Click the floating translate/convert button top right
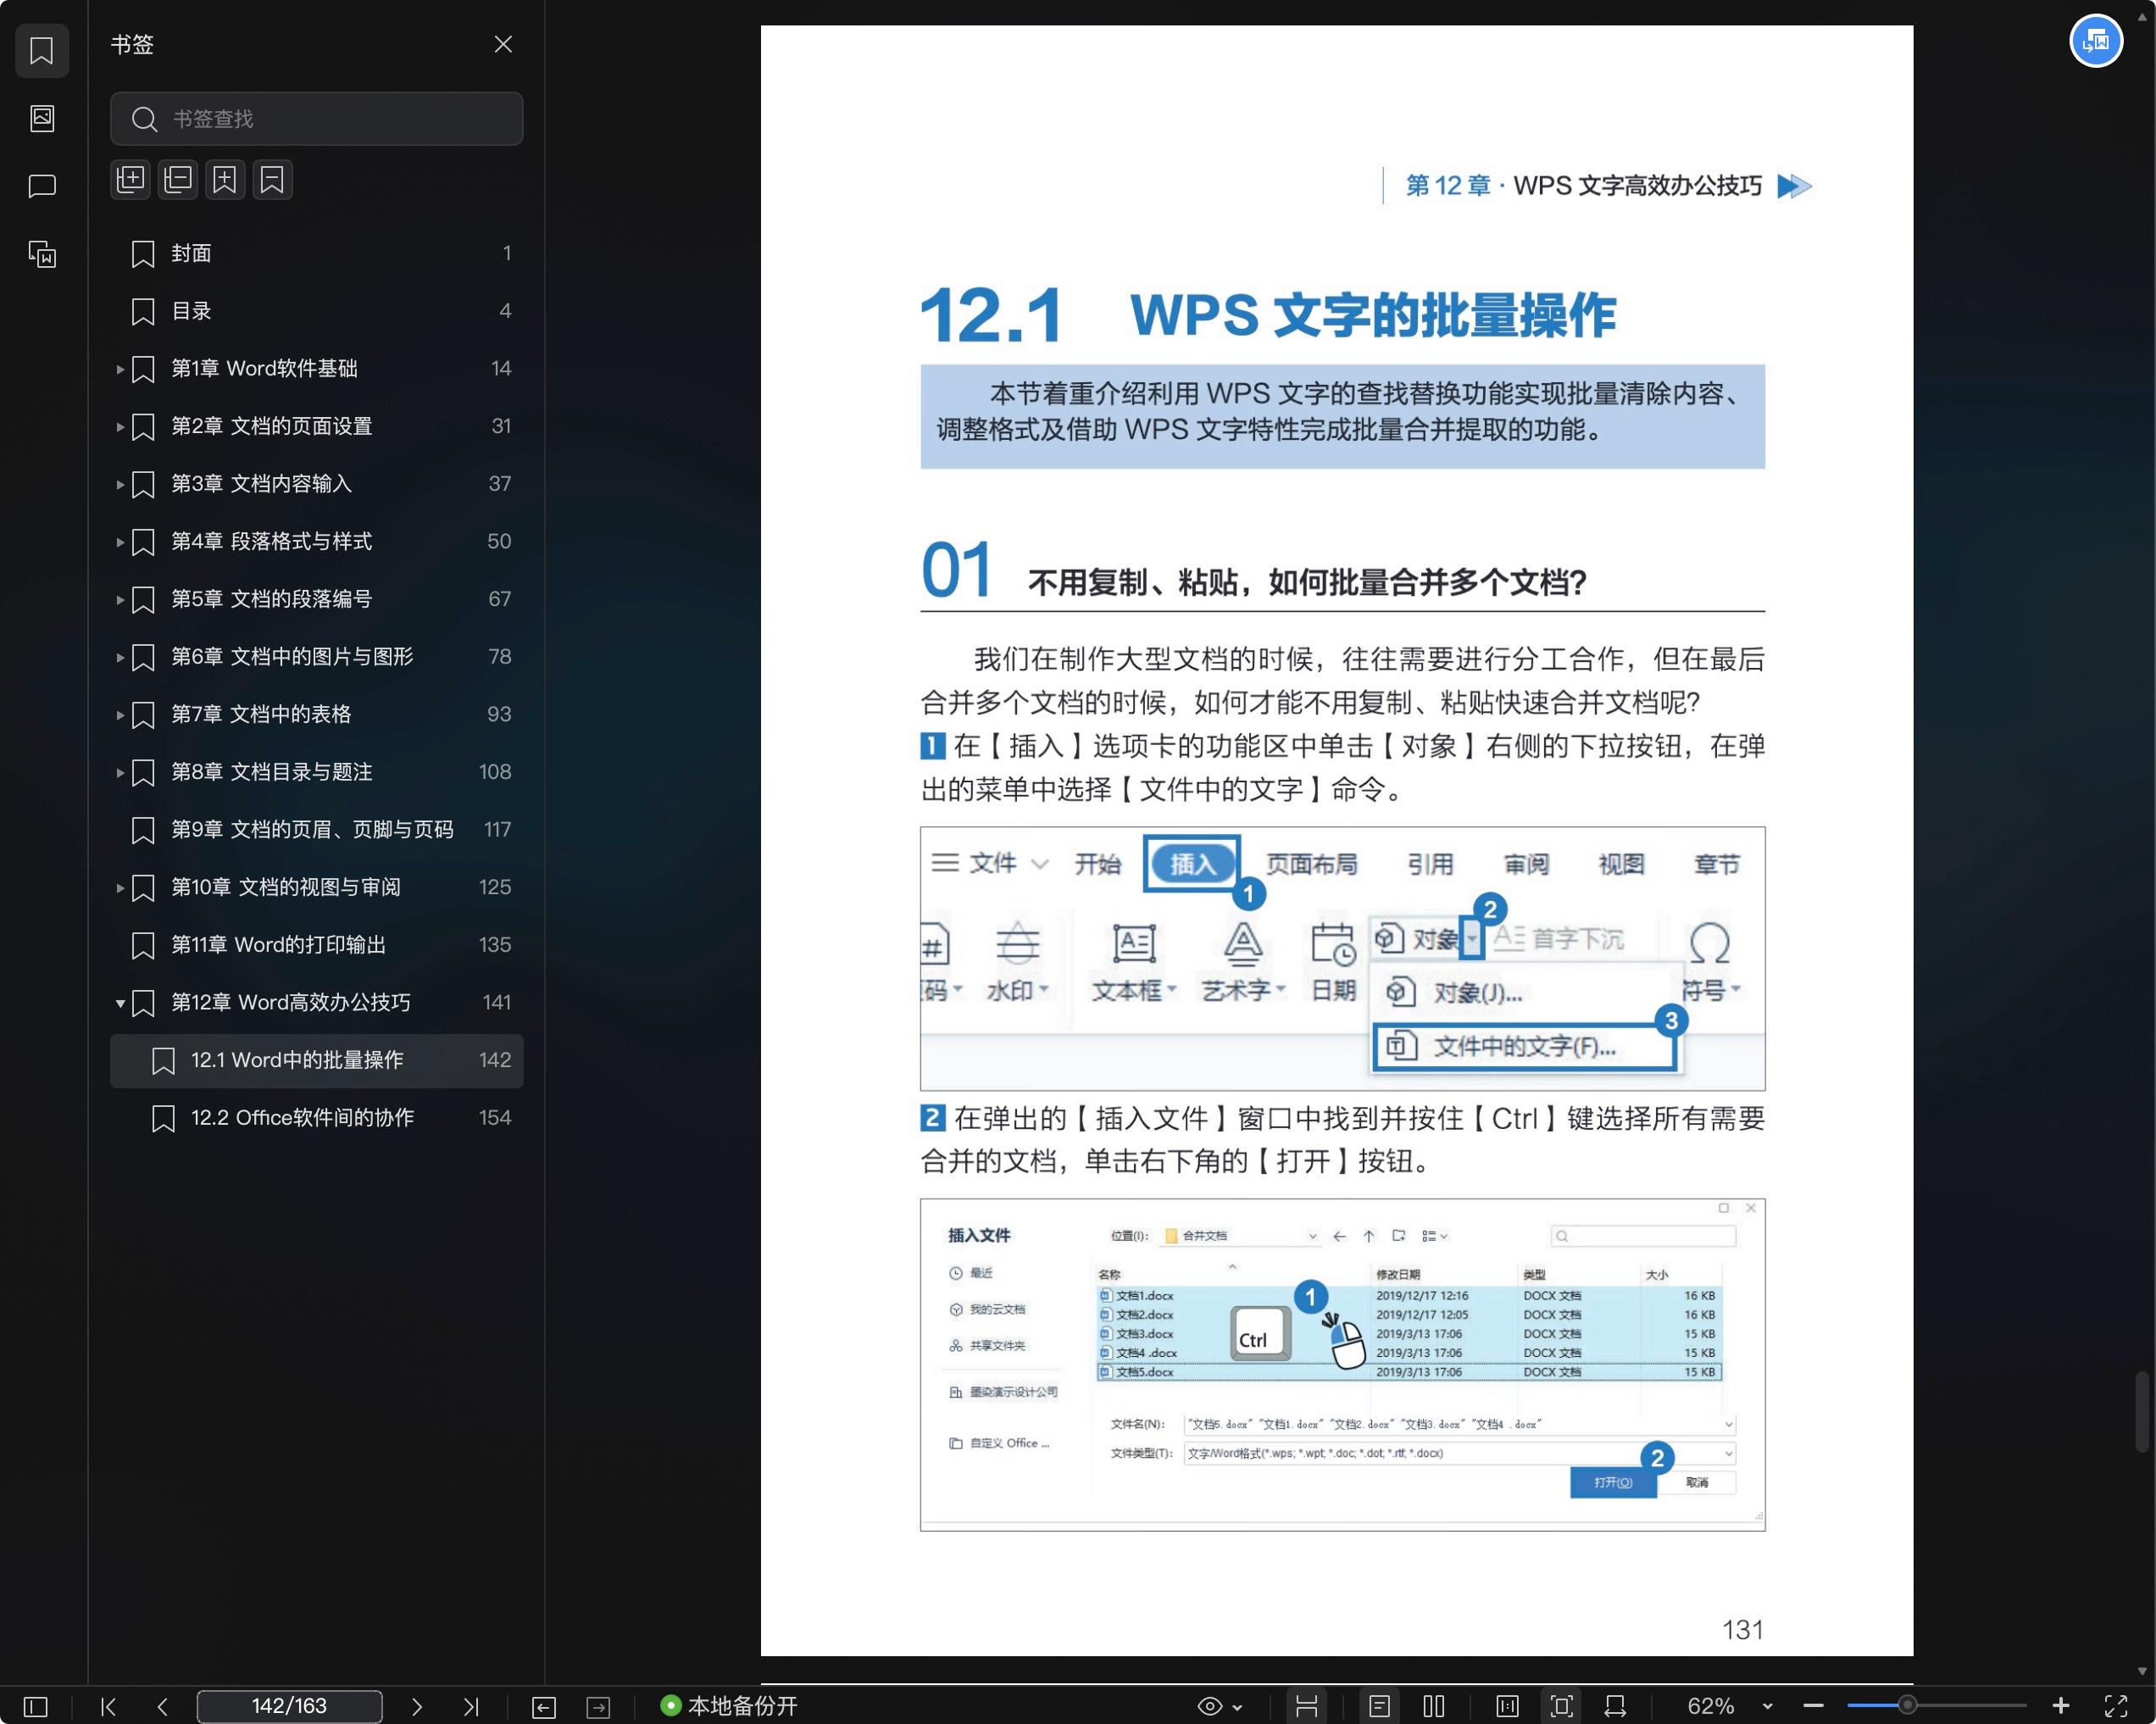This screenshot has width=2156, height=1724. [x=2095, y=41]
